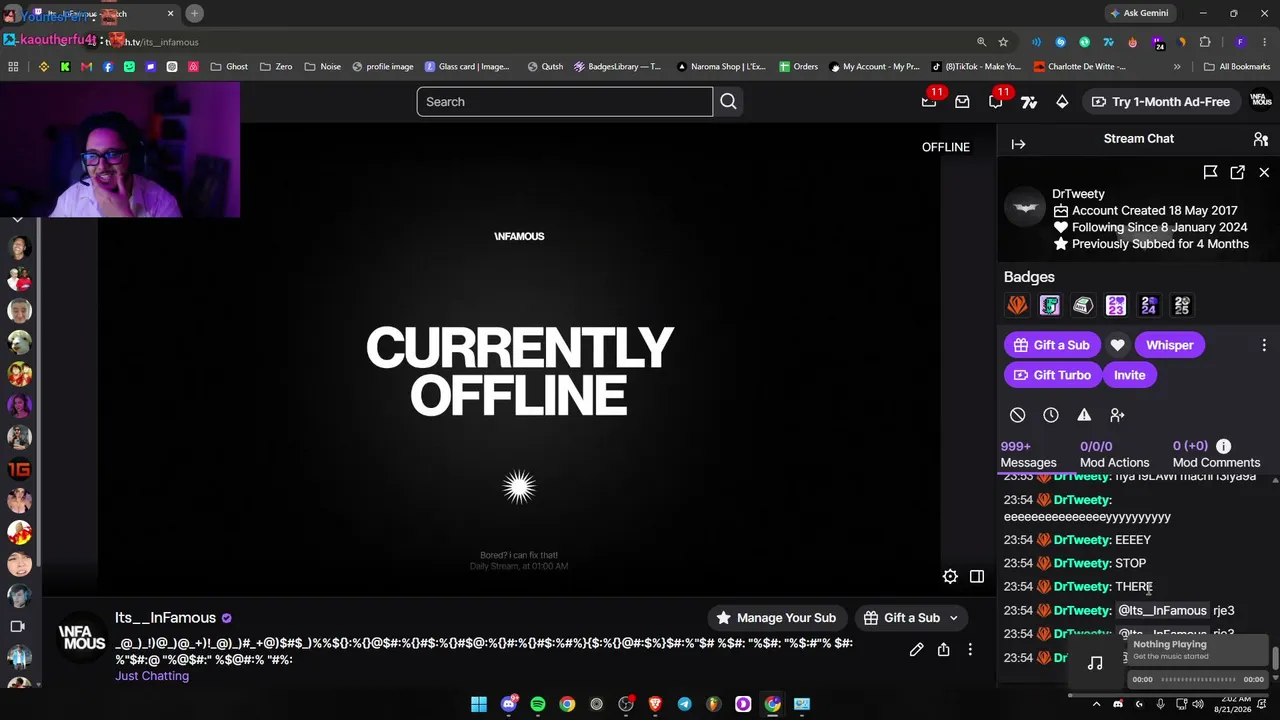The height and width of the screenshot is (720, 1280).
Task: Click the info icon beside Mod Comments count
Action: pos(1223,446)
